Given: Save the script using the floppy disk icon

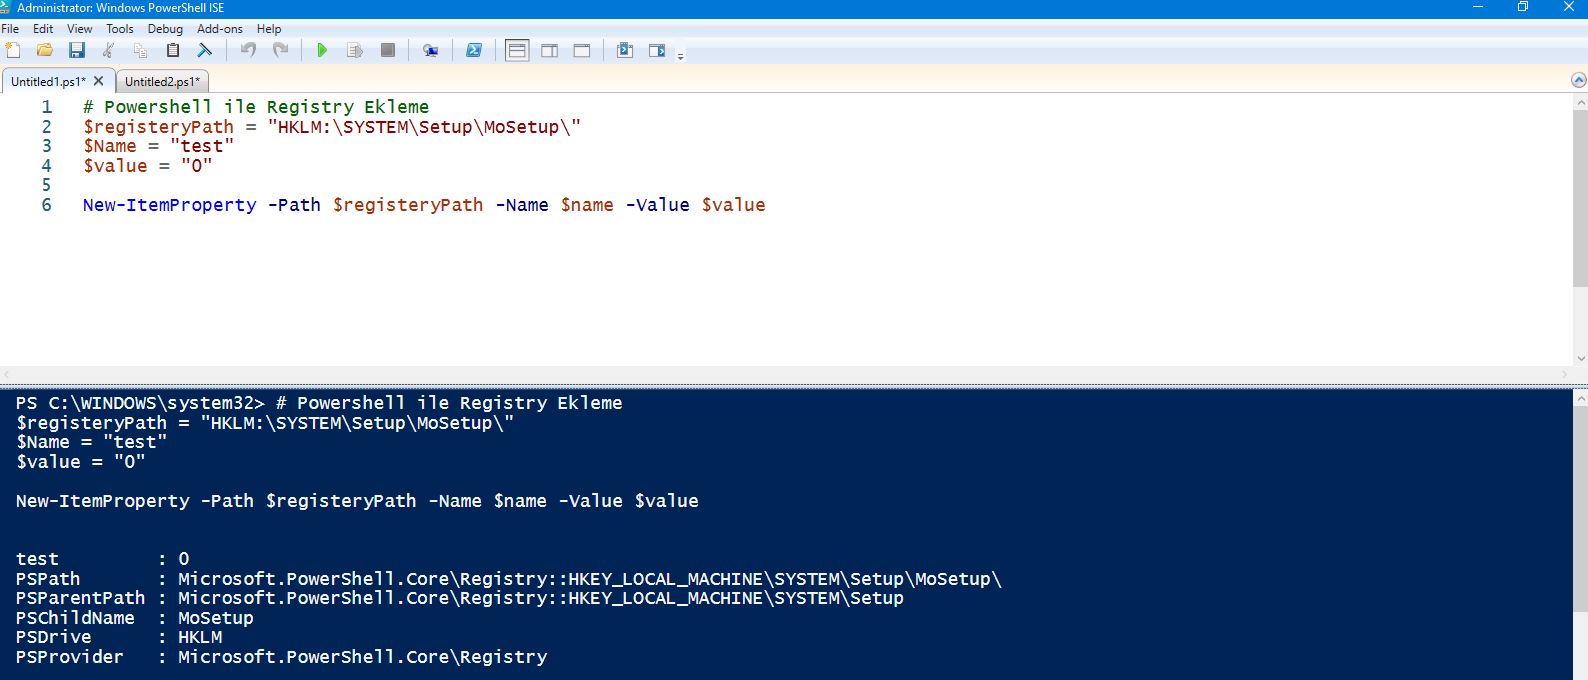Looking at the screenshot, I should click(77, 50).
